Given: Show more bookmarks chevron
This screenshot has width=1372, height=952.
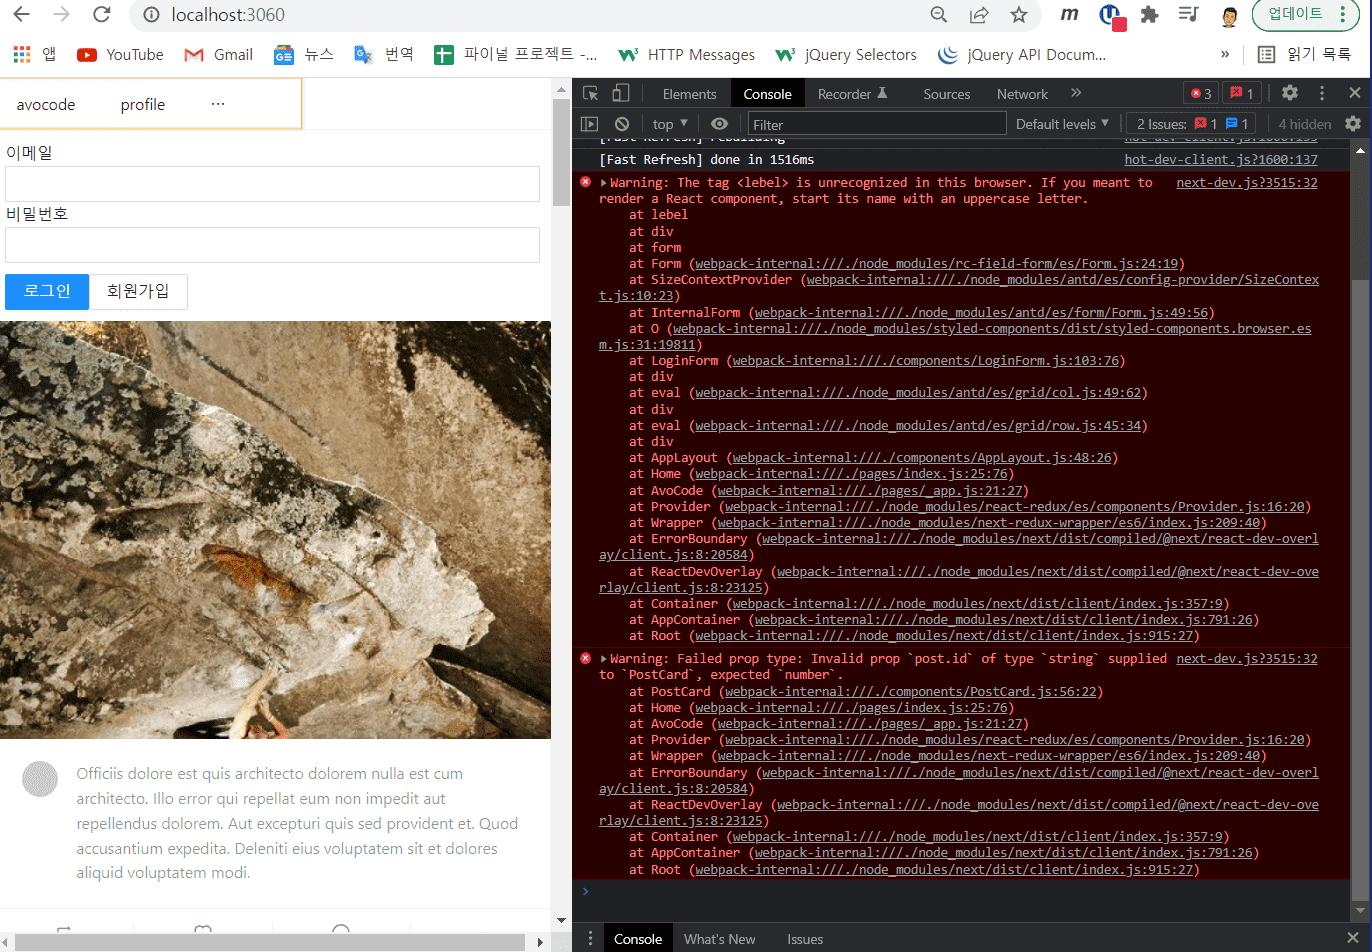Looking at the screenshot, I should point(1225,54).
